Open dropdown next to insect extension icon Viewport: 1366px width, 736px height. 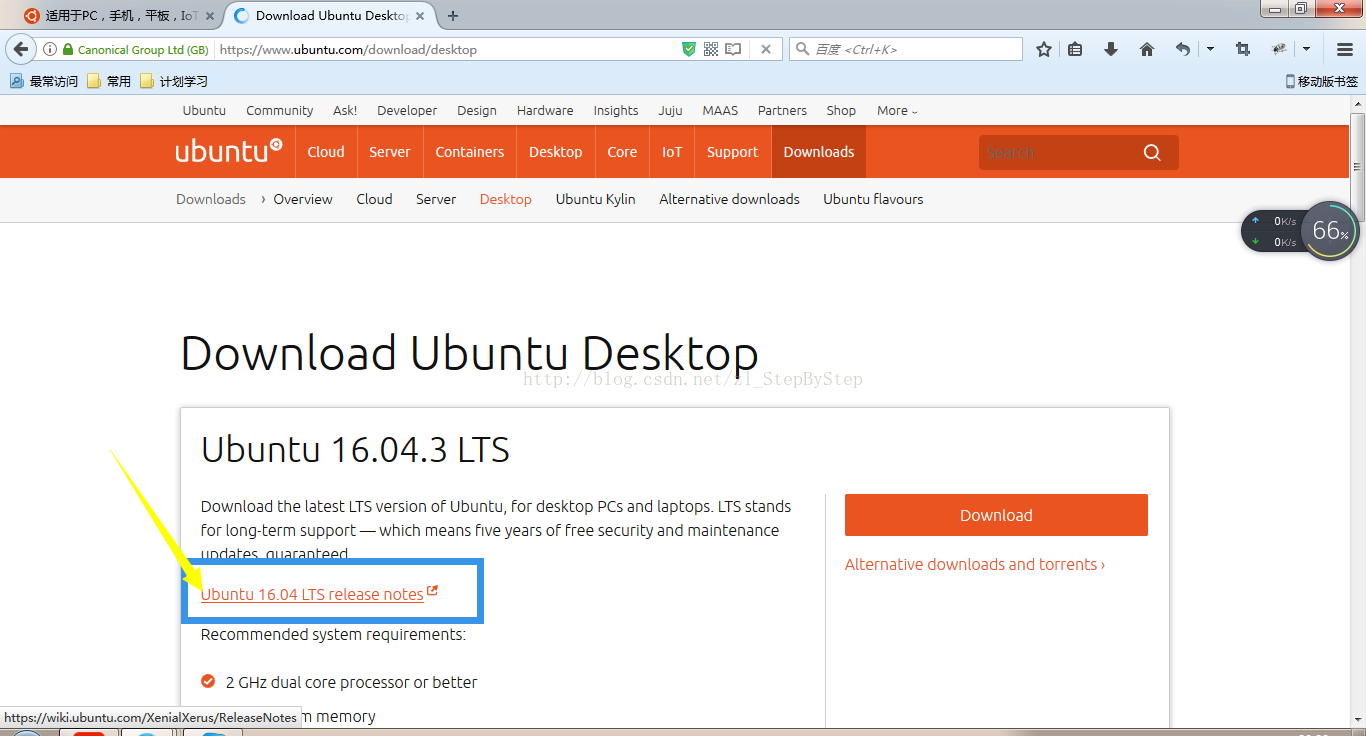click(1306, 49)
